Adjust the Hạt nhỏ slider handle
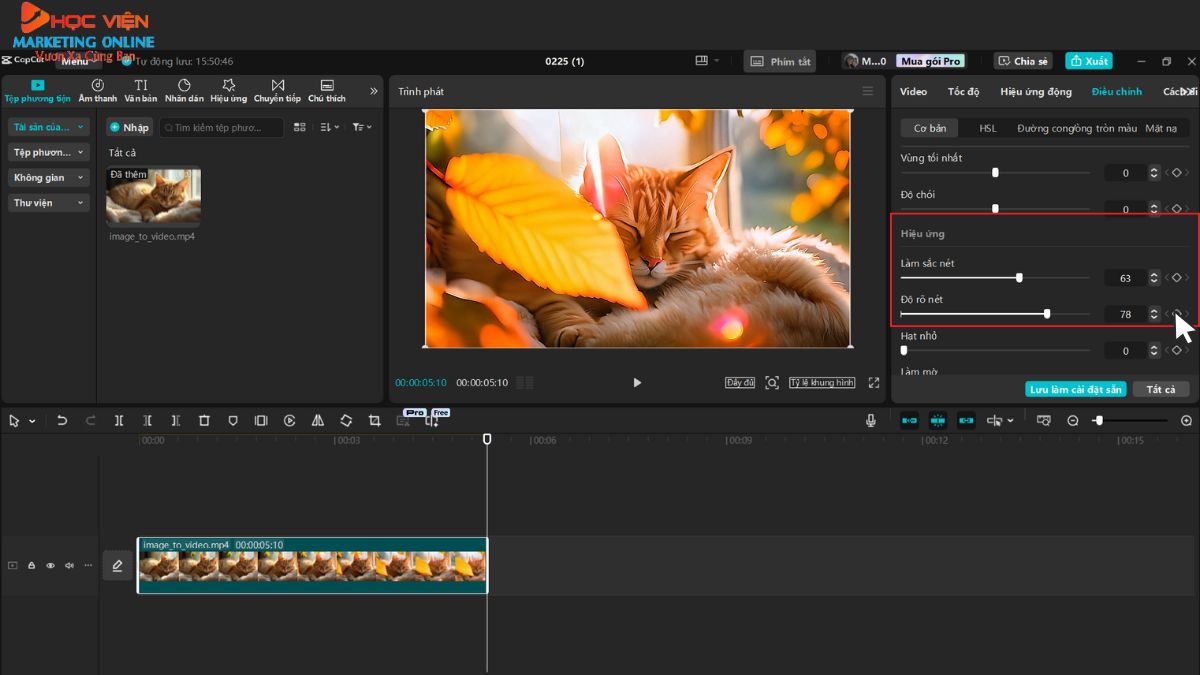The width and height of the screenshot is (1200, 675). coord(904,351)
